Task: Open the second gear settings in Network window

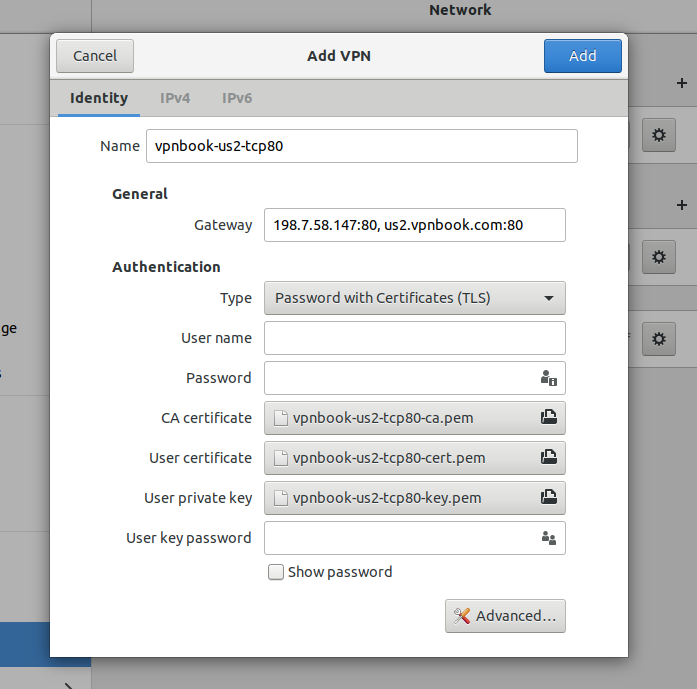Action: [x=658, y=257]
